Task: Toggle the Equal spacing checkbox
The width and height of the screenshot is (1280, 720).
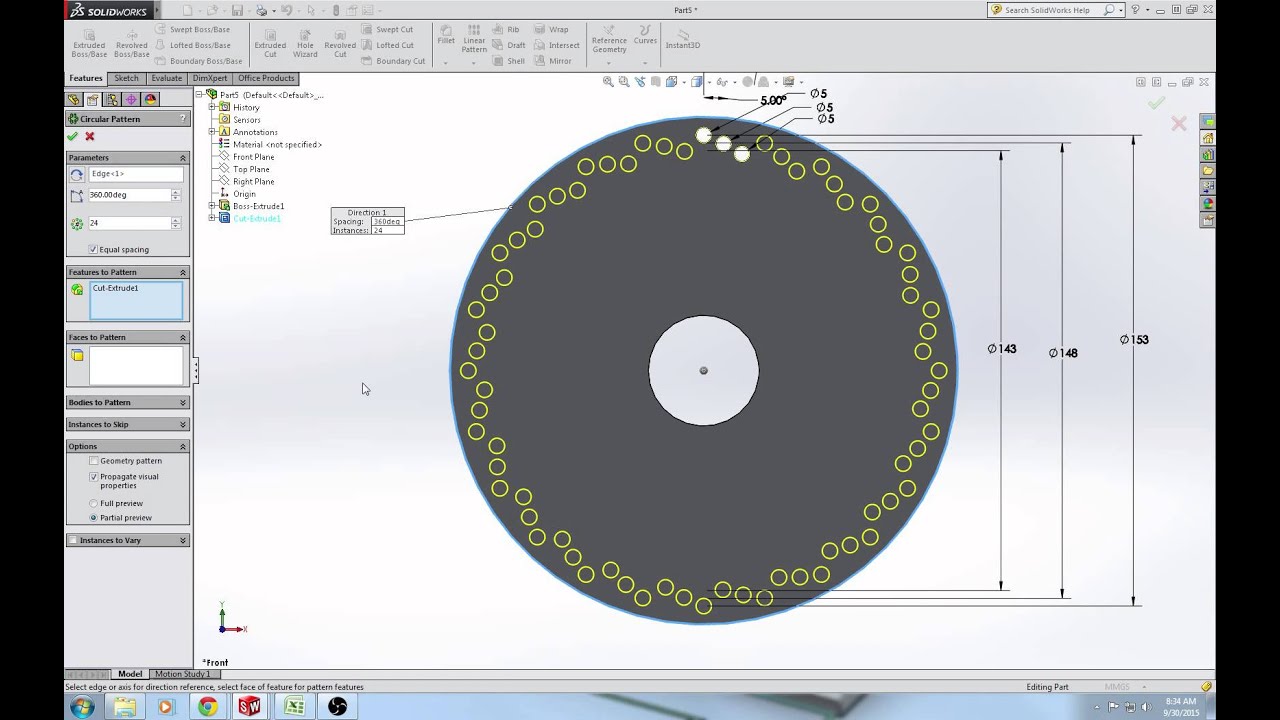Action: 93,249
